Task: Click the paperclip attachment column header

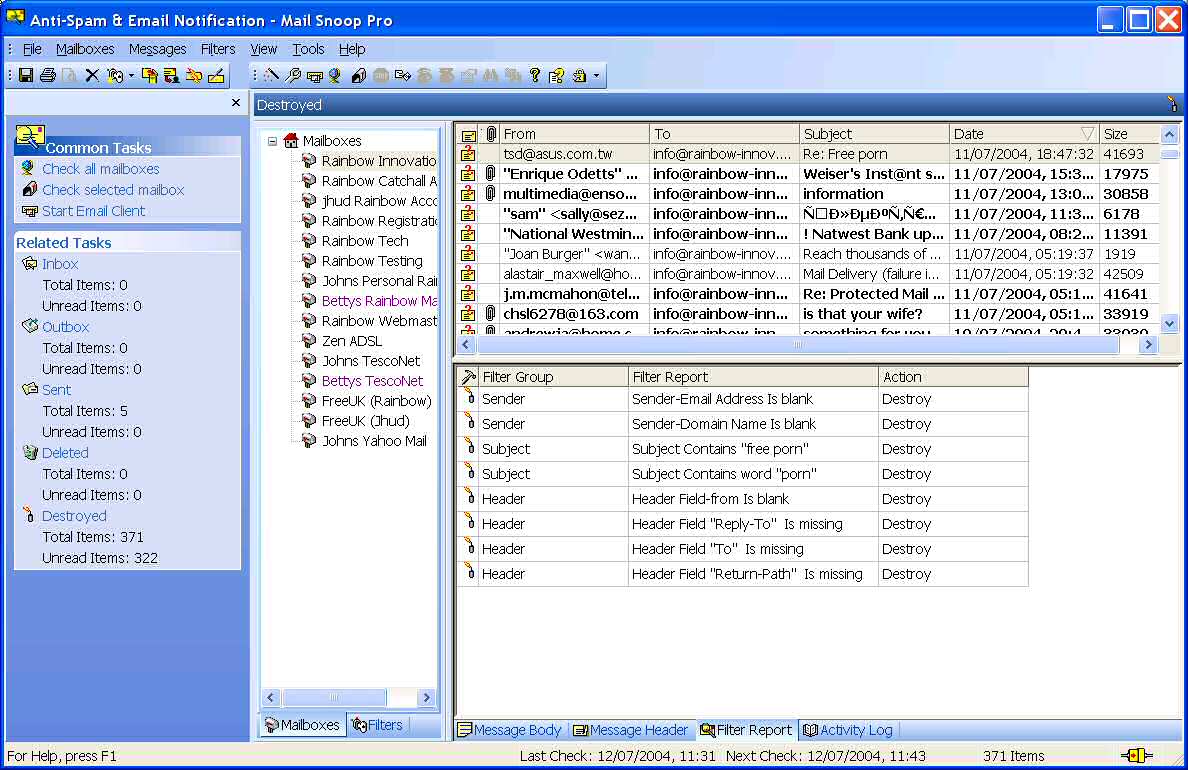Action: [491, 134]
